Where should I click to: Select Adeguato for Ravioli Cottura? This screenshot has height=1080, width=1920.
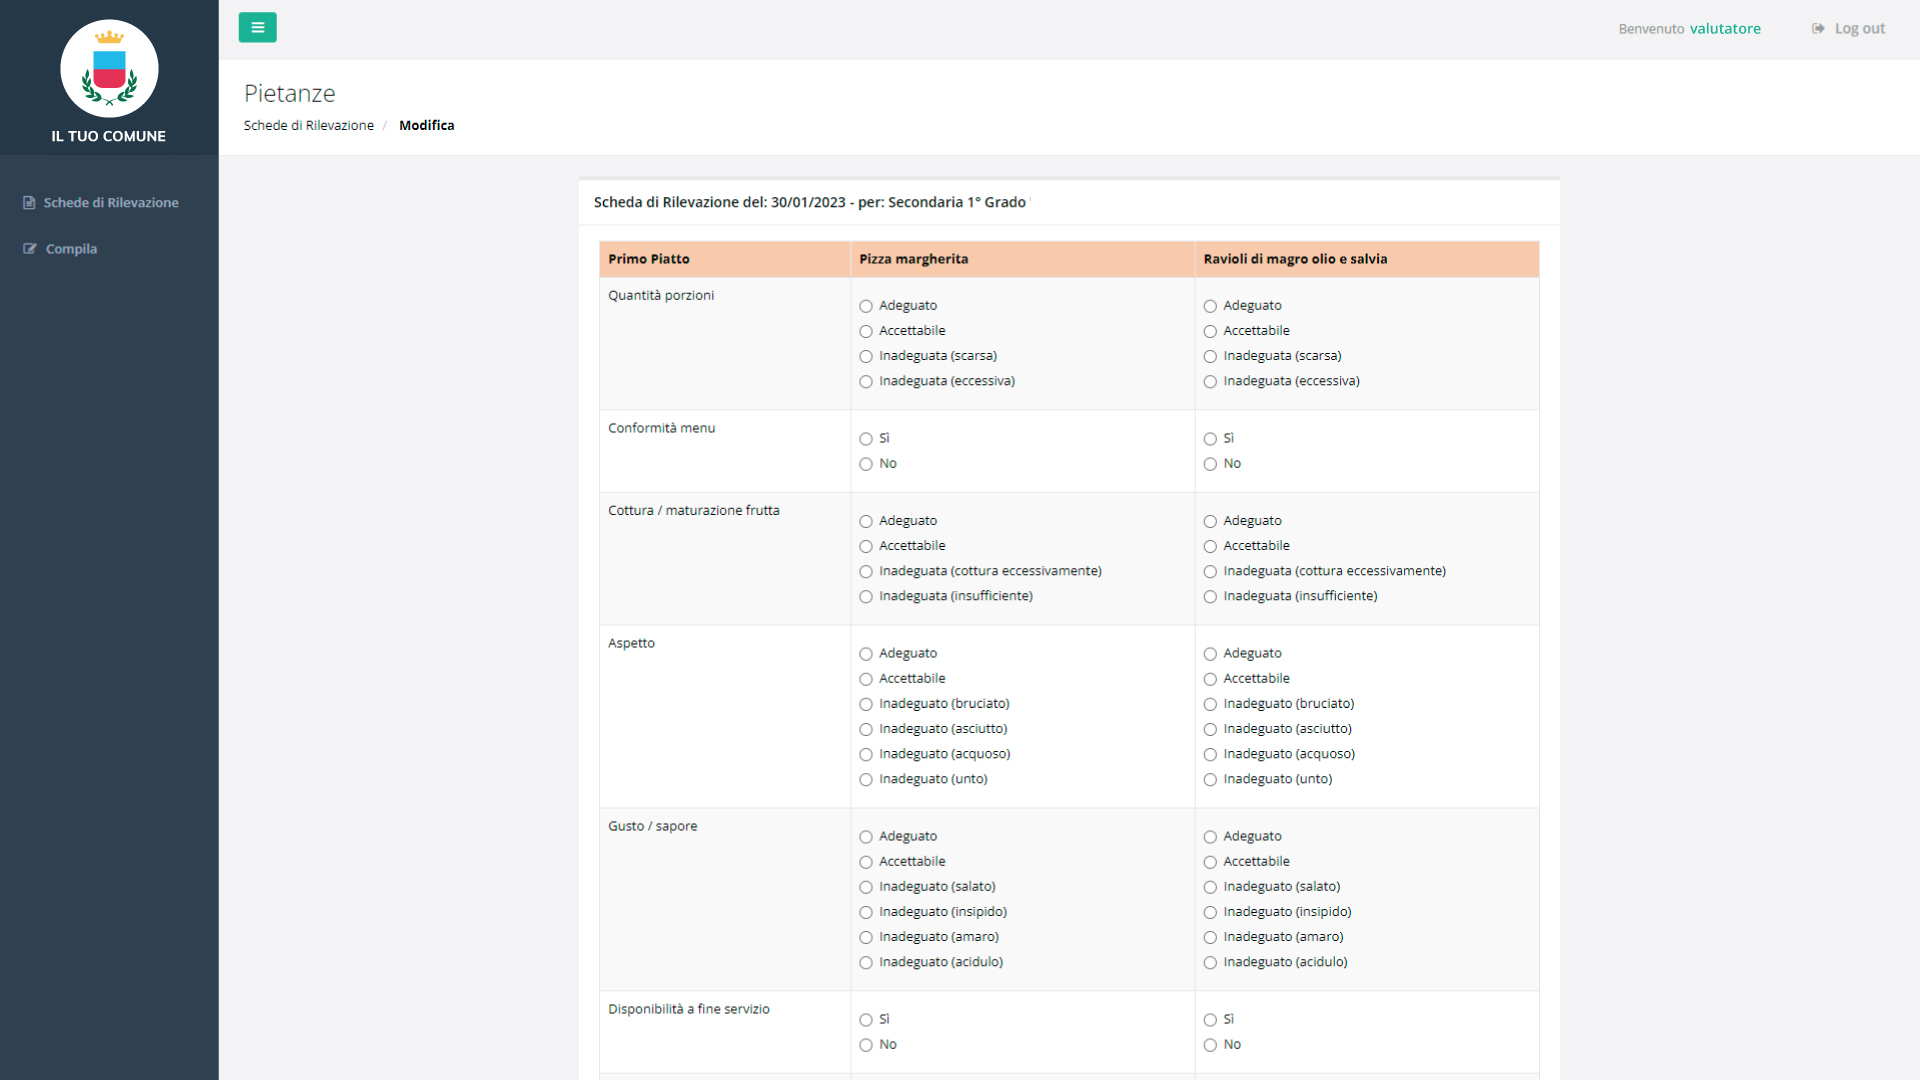[1210, 521]
